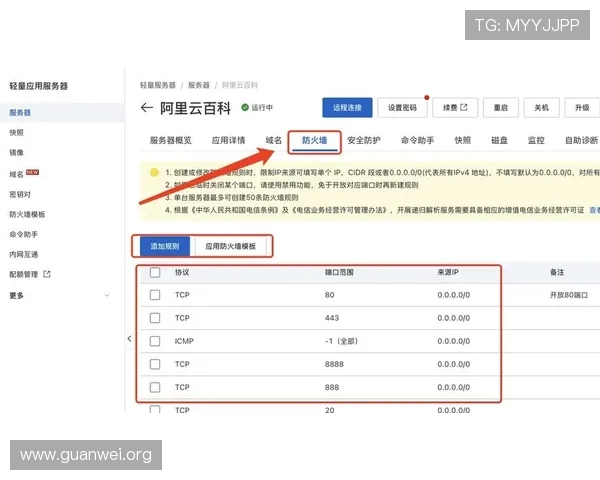Image resolution: width=600 pixels, height=480 pixels.
Task: Check the TCP port 20 rule checkbox
Action: 155,409
